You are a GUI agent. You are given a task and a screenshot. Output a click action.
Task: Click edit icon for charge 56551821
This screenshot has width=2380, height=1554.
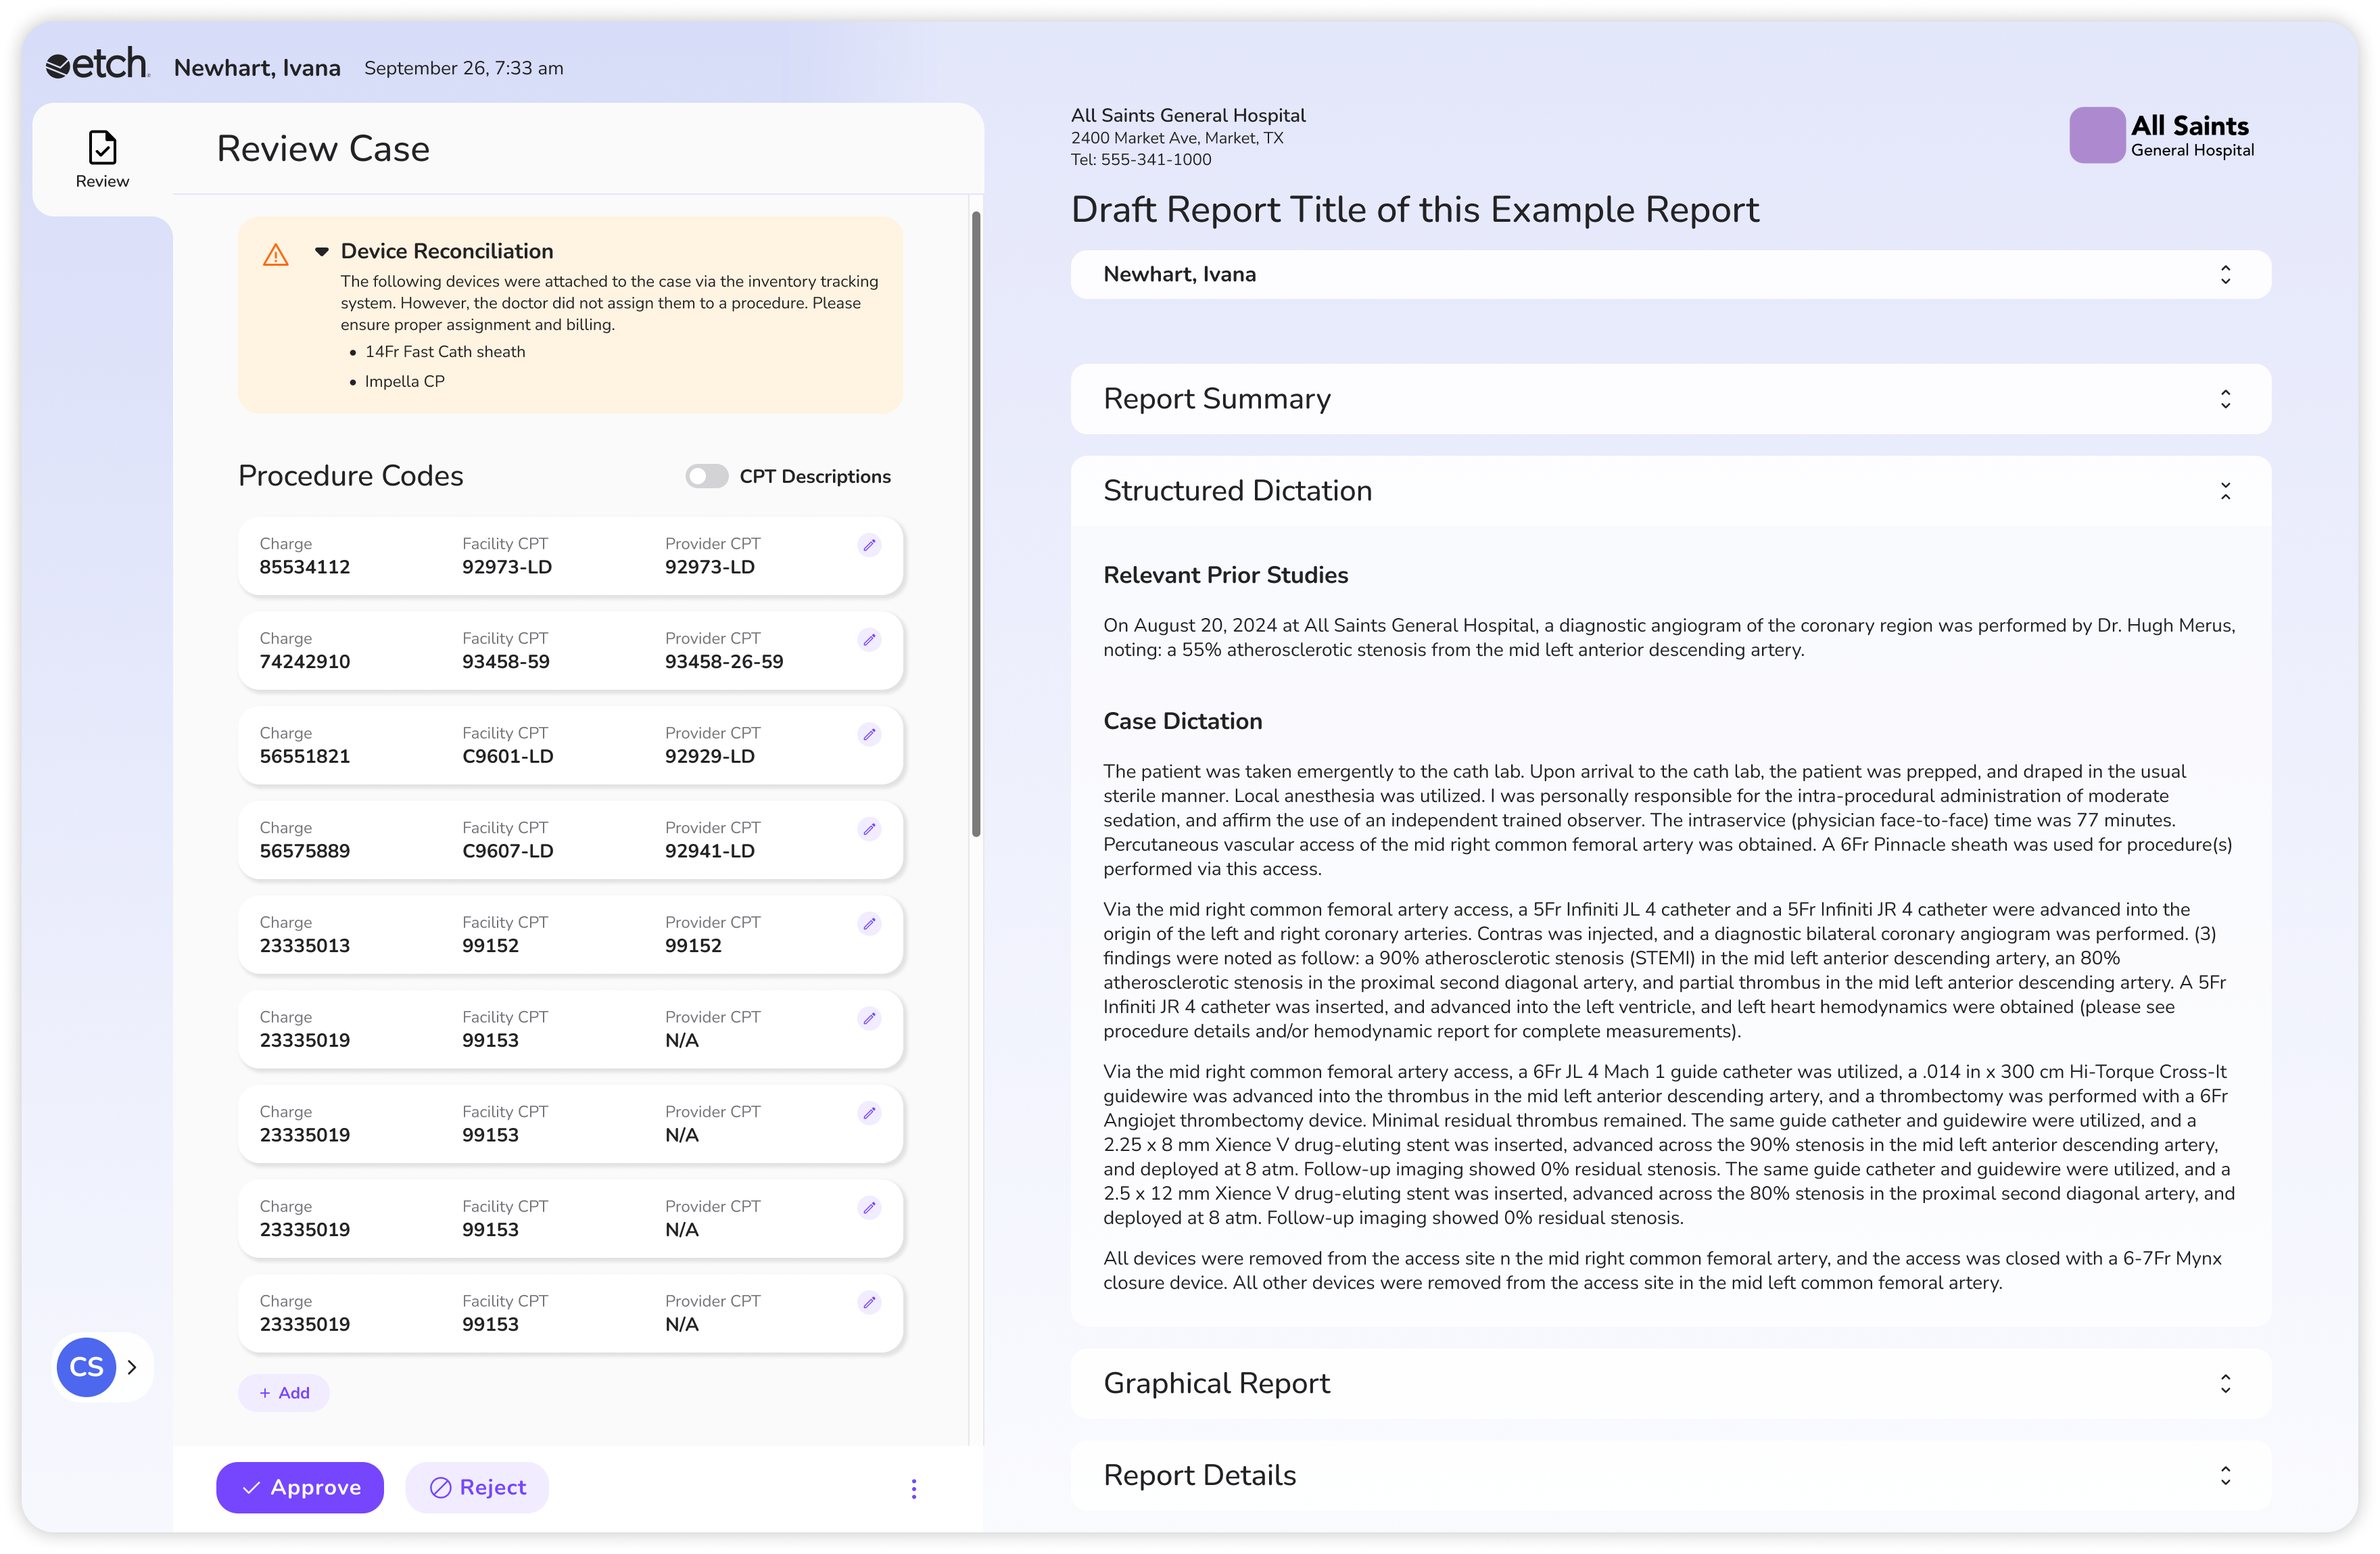pyautogui.click(x=869, y=734)
